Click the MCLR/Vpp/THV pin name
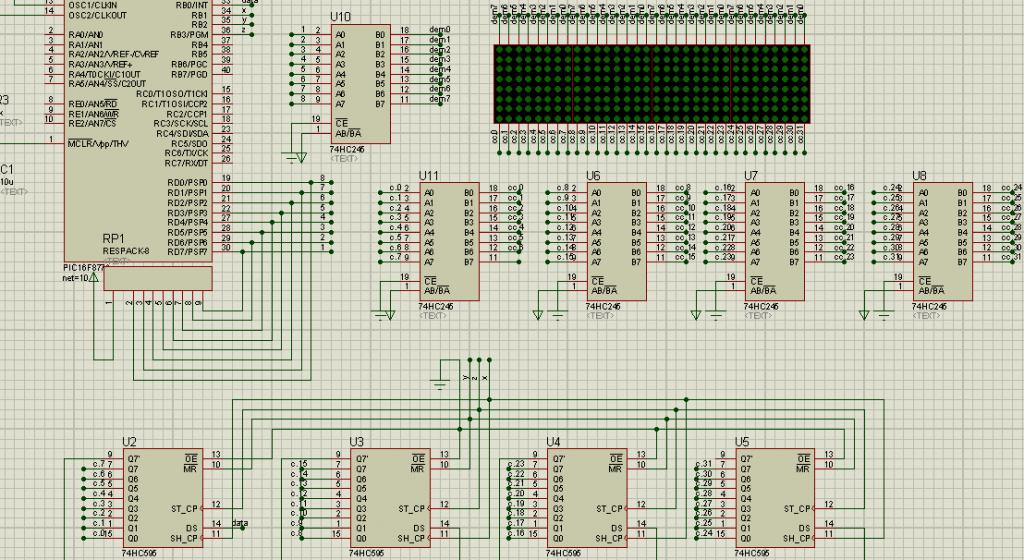The height and width of the screenshot is (560, 1024). point(99,143)
